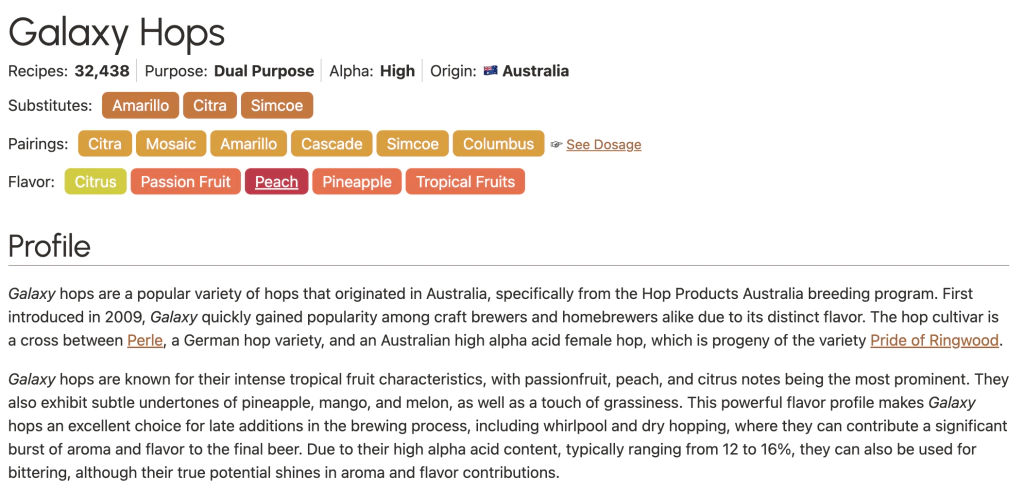This screenshot has width=1024, height=492.
Task: Choose the Pineapple flavor tag
Action: 357,182
